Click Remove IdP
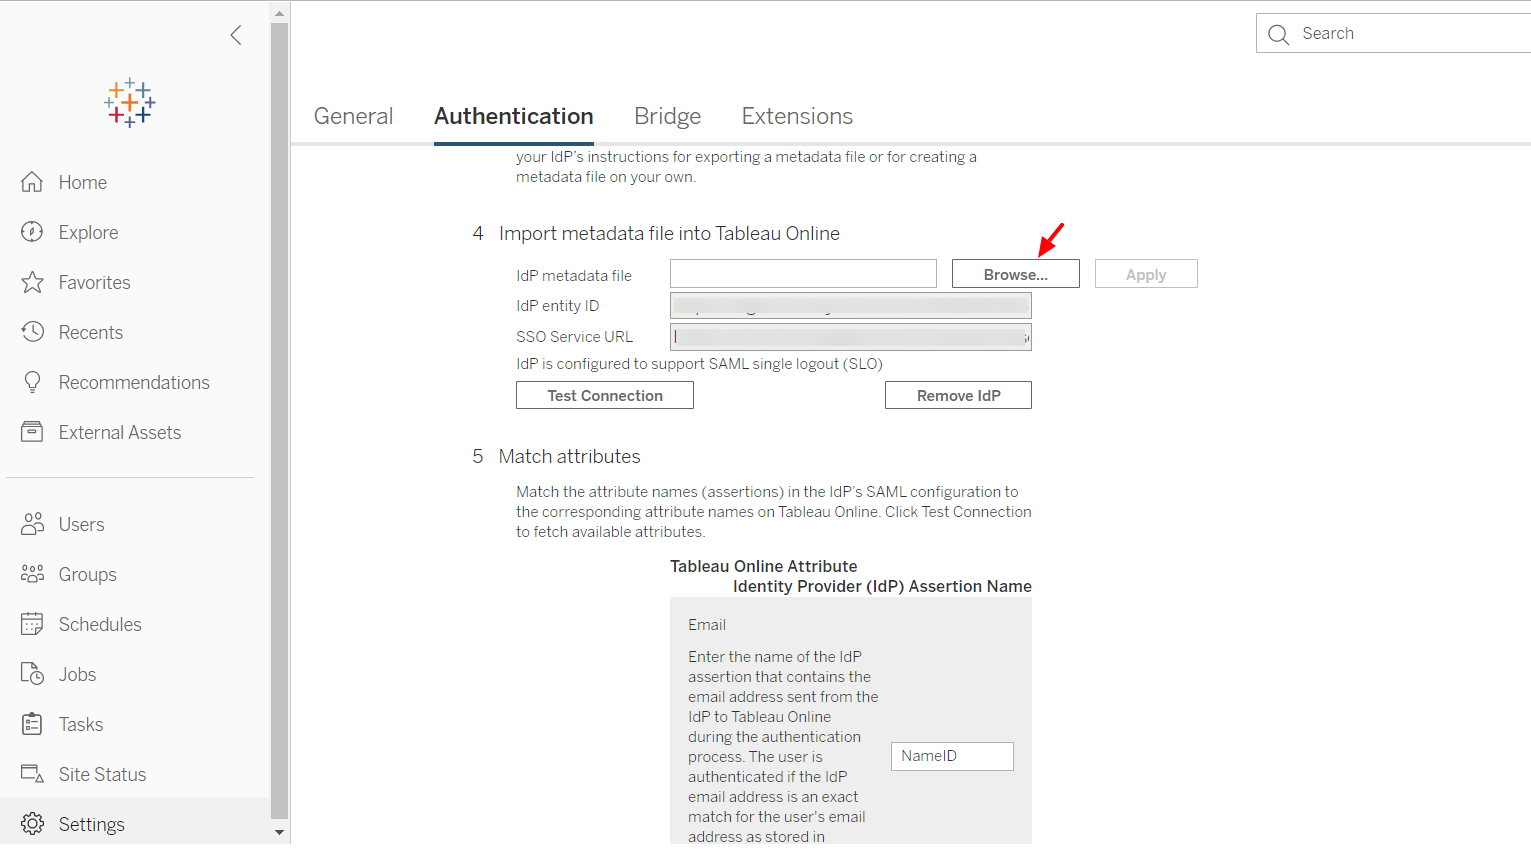1531x851 pixels. pyautogui.click(x=957, y=395)
